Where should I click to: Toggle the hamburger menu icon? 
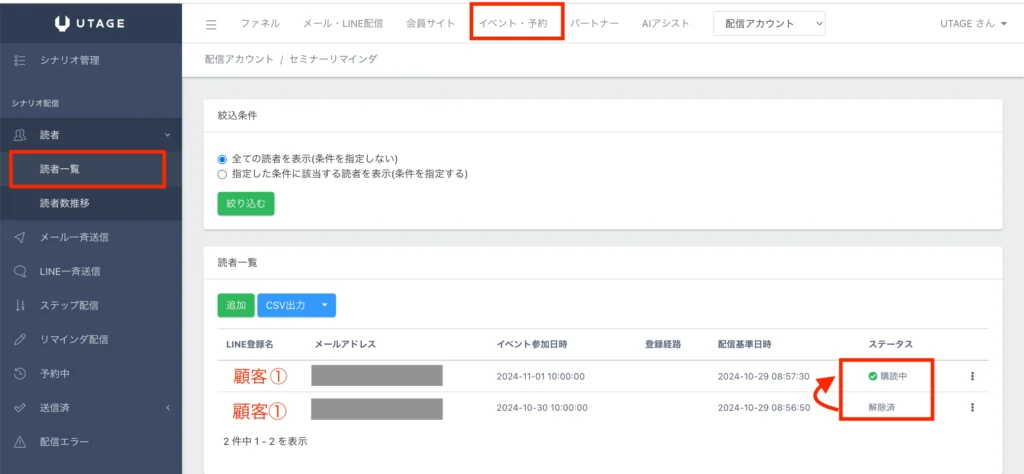tap(211, 24)
